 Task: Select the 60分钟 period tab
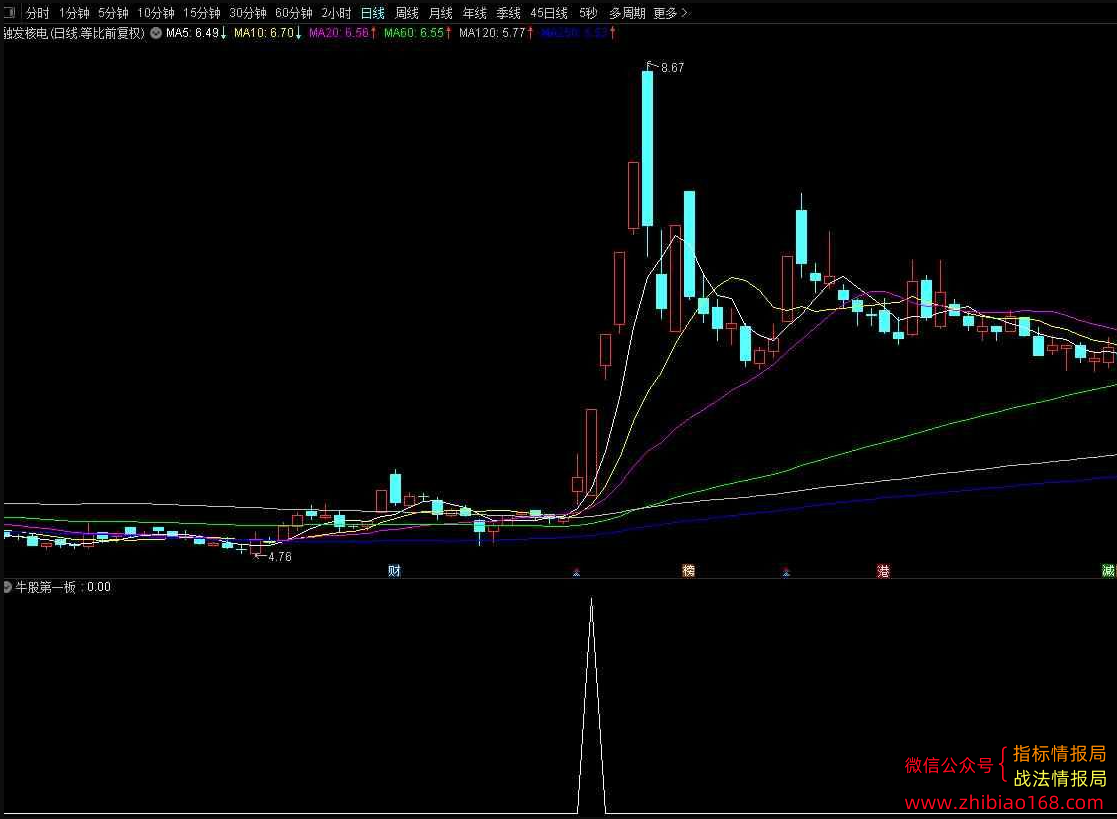tap(293, 13)
